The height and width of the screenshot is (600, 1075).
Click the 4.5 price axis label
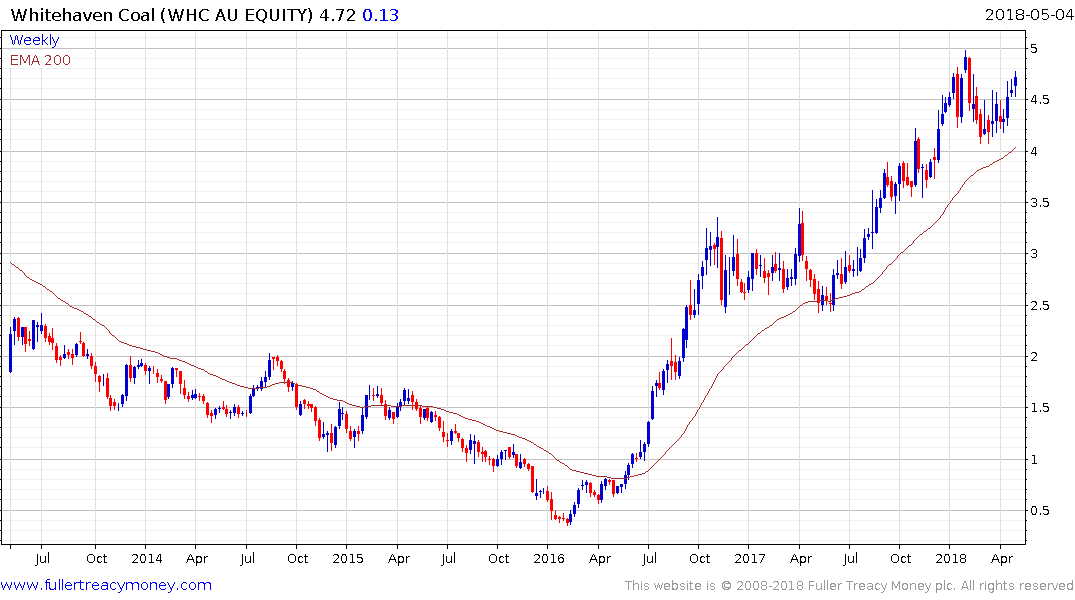click(1040, 100)
